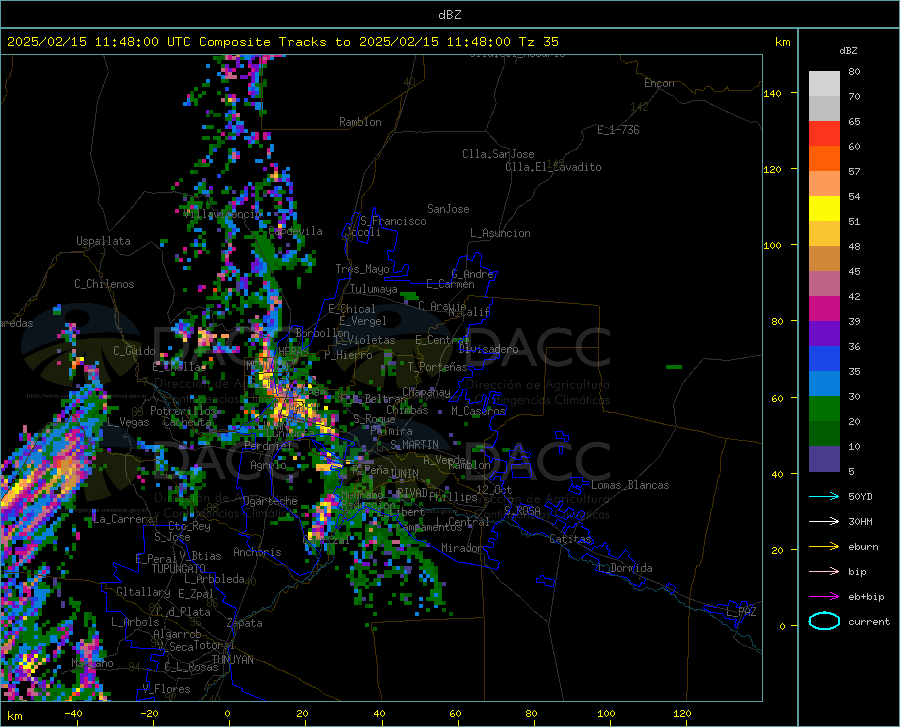Select the light blue 30-35 dBZ band
This screenshot has width=900, height=727.
[824, 384]
